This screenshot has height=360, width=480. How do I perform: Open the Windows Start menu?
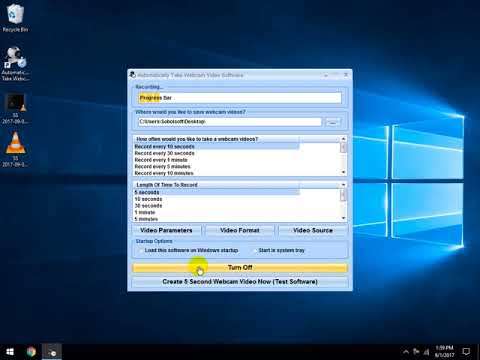pyautogui.click(x=10, y=352)
